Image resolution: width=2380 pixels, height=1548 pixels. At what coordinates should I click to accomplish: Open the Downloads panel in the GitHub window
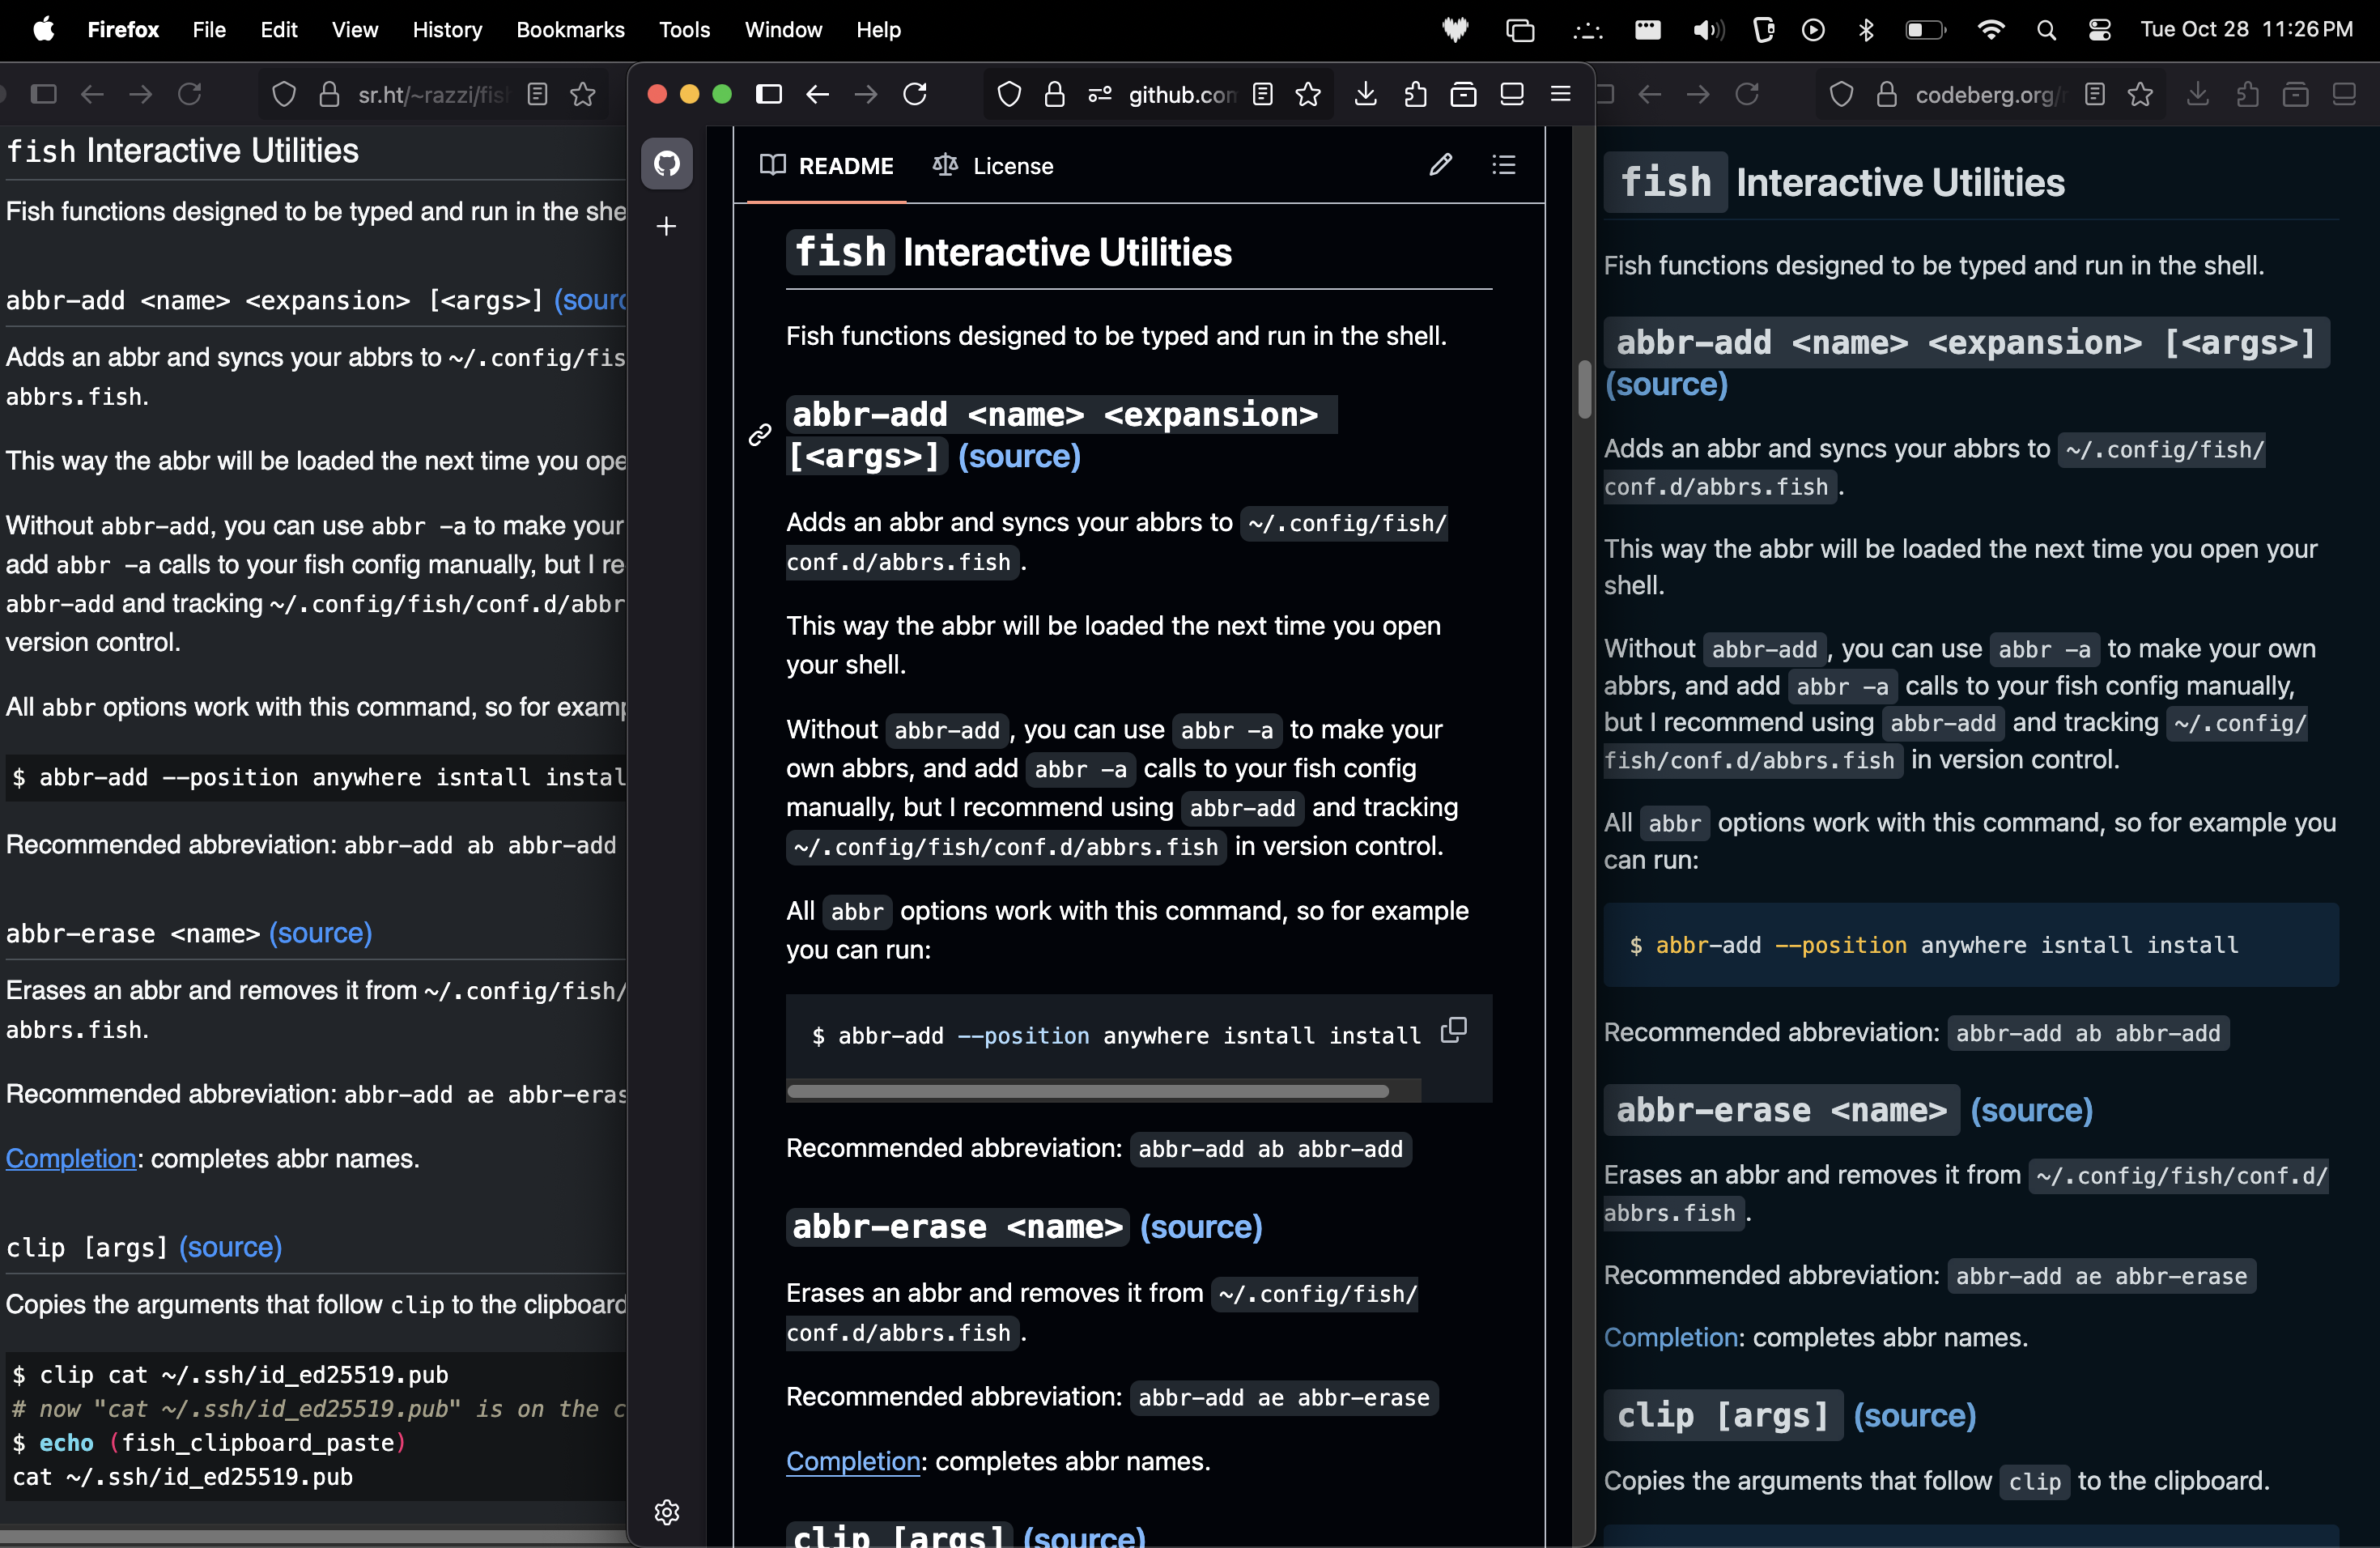[x=1366, y=94]
